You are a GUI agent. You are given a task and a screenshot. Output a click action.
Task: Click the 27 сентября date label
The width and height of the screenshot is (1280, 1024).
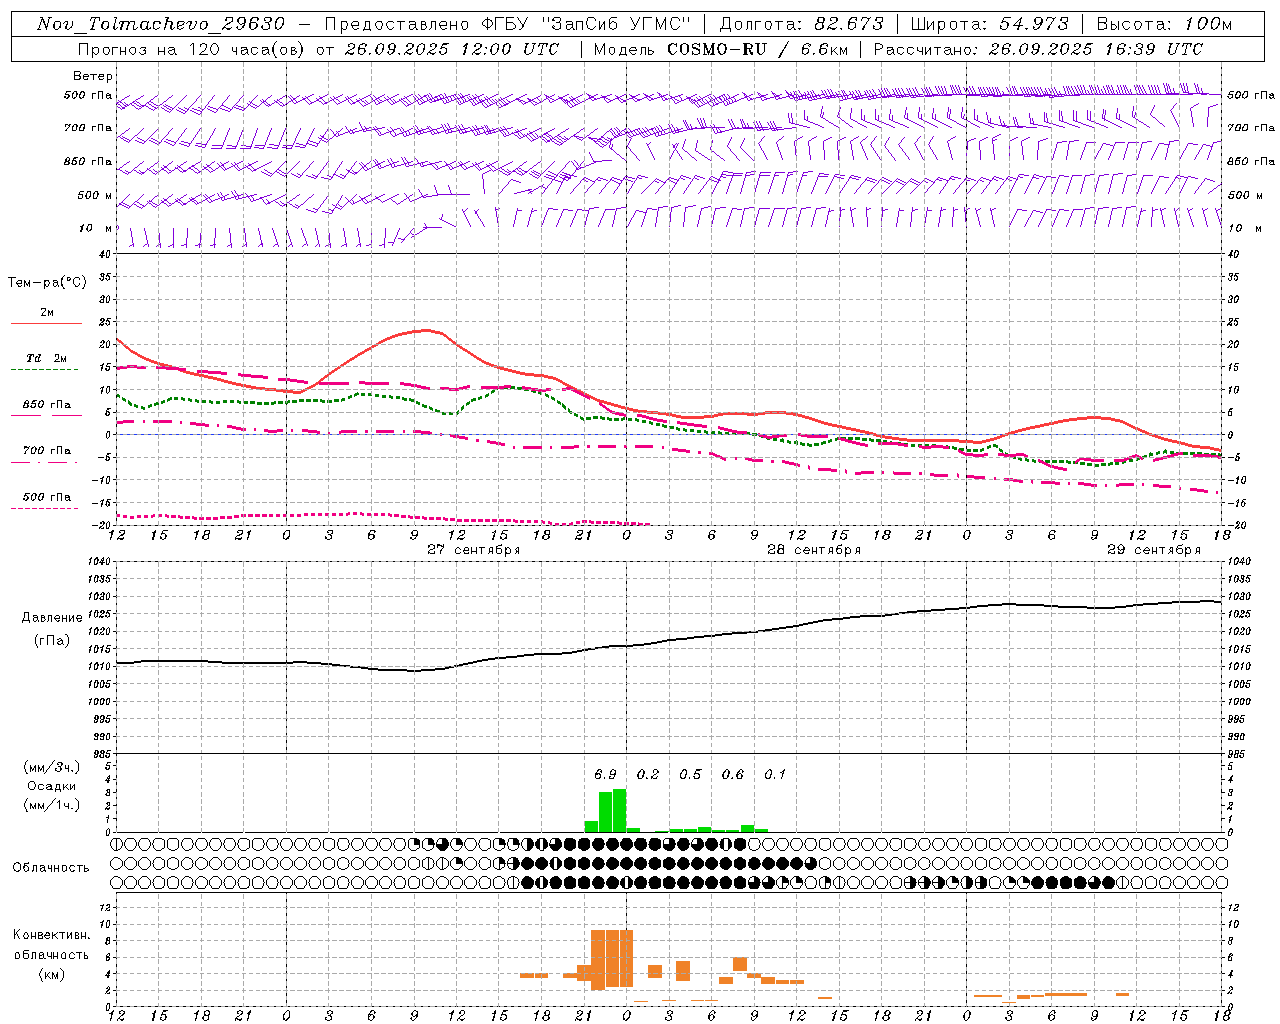[473, 550]
